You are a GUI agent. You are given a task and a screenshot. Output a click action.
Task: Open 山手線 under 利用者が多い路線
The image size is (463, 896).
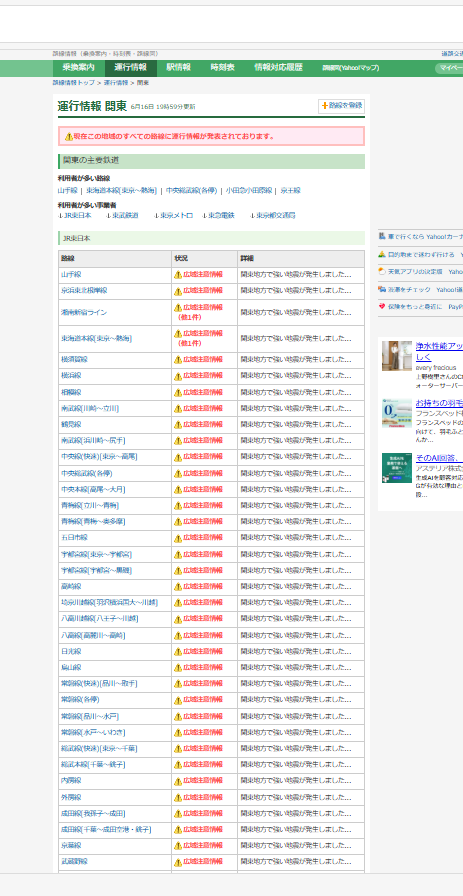point(67,191)
